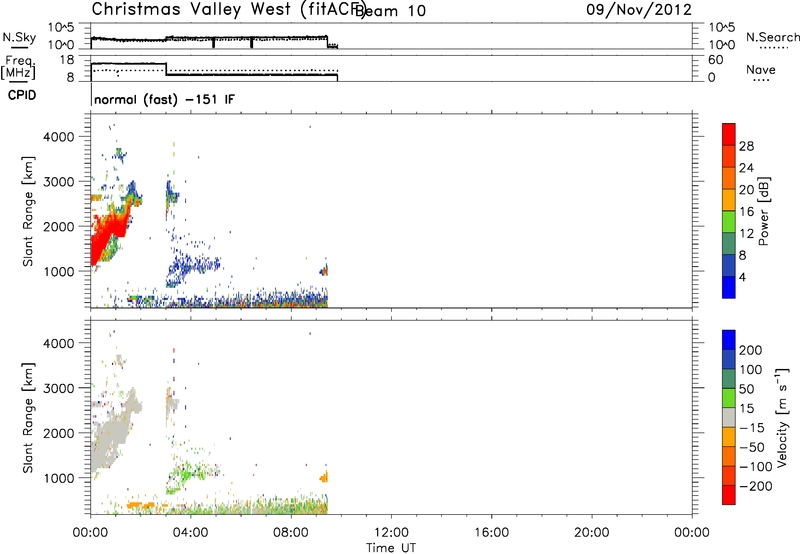Pick the green 15–50 velocity colorbar segment
800x554 pixels.
point(729,398)
